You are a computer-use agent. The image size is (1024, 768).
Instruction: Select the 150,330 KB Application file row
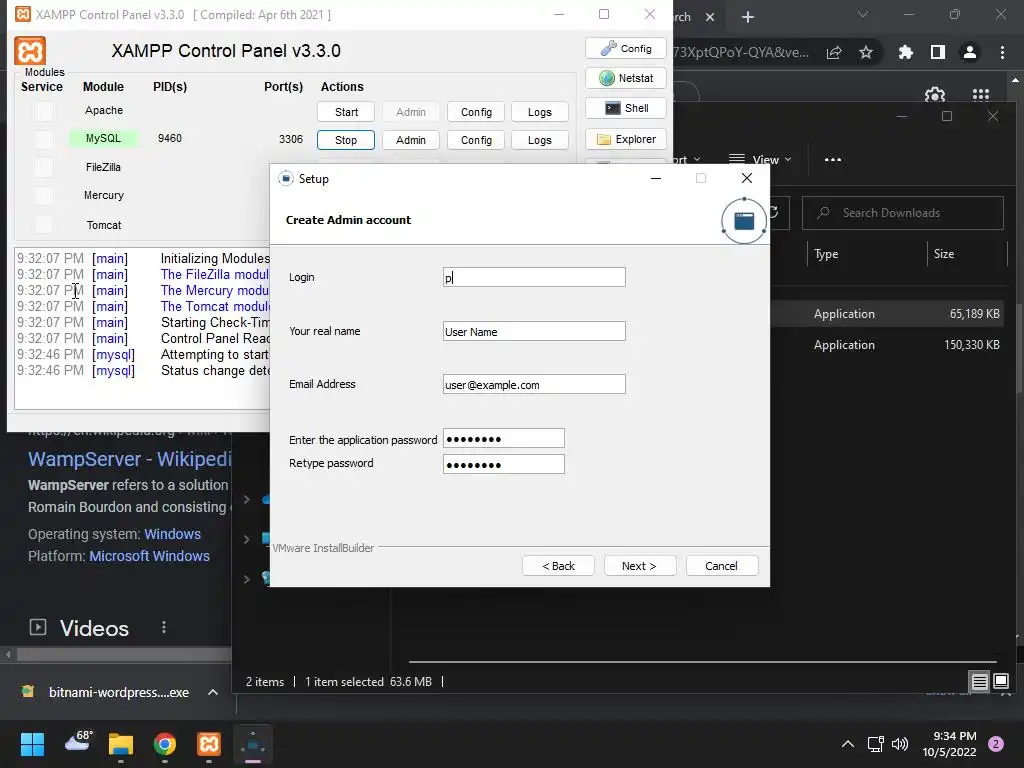click(888, 345)
